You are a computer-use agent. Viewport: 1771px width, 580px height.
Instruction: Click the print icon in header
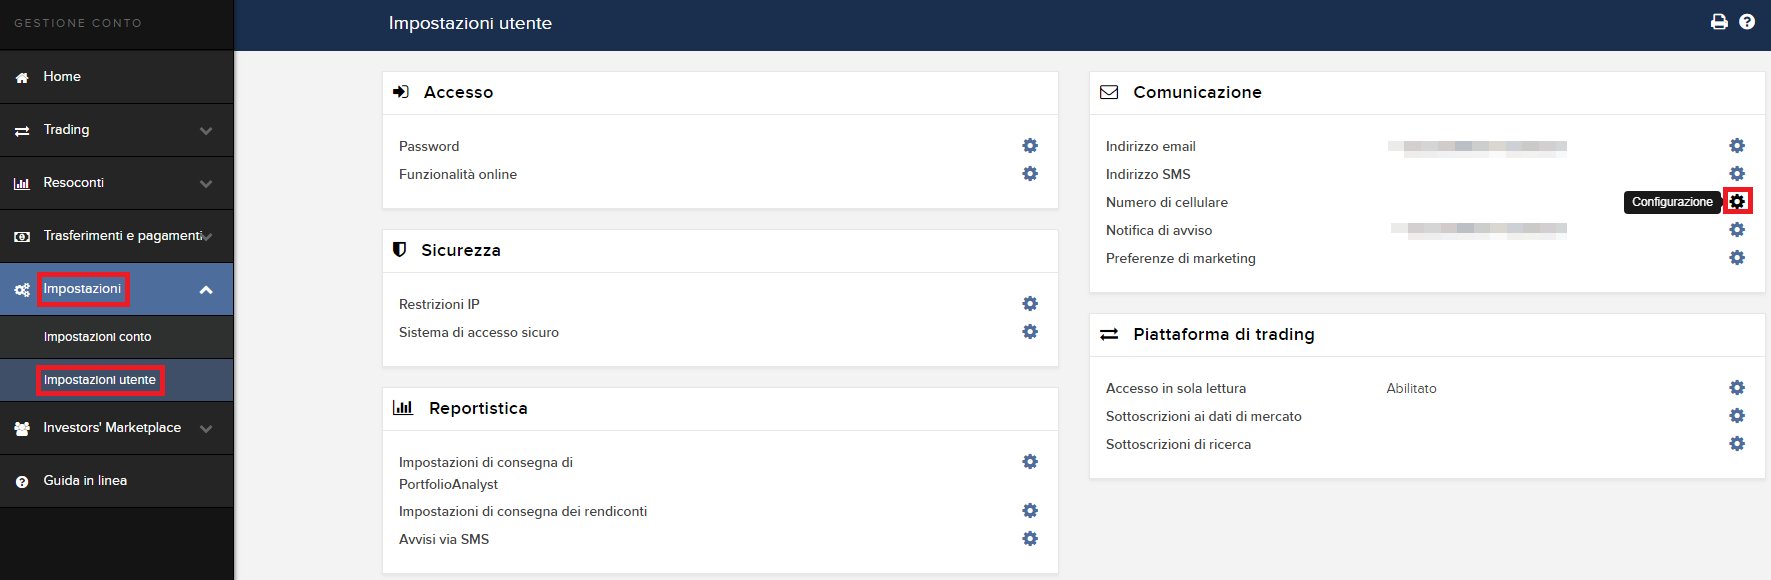tap(1719, 22)
